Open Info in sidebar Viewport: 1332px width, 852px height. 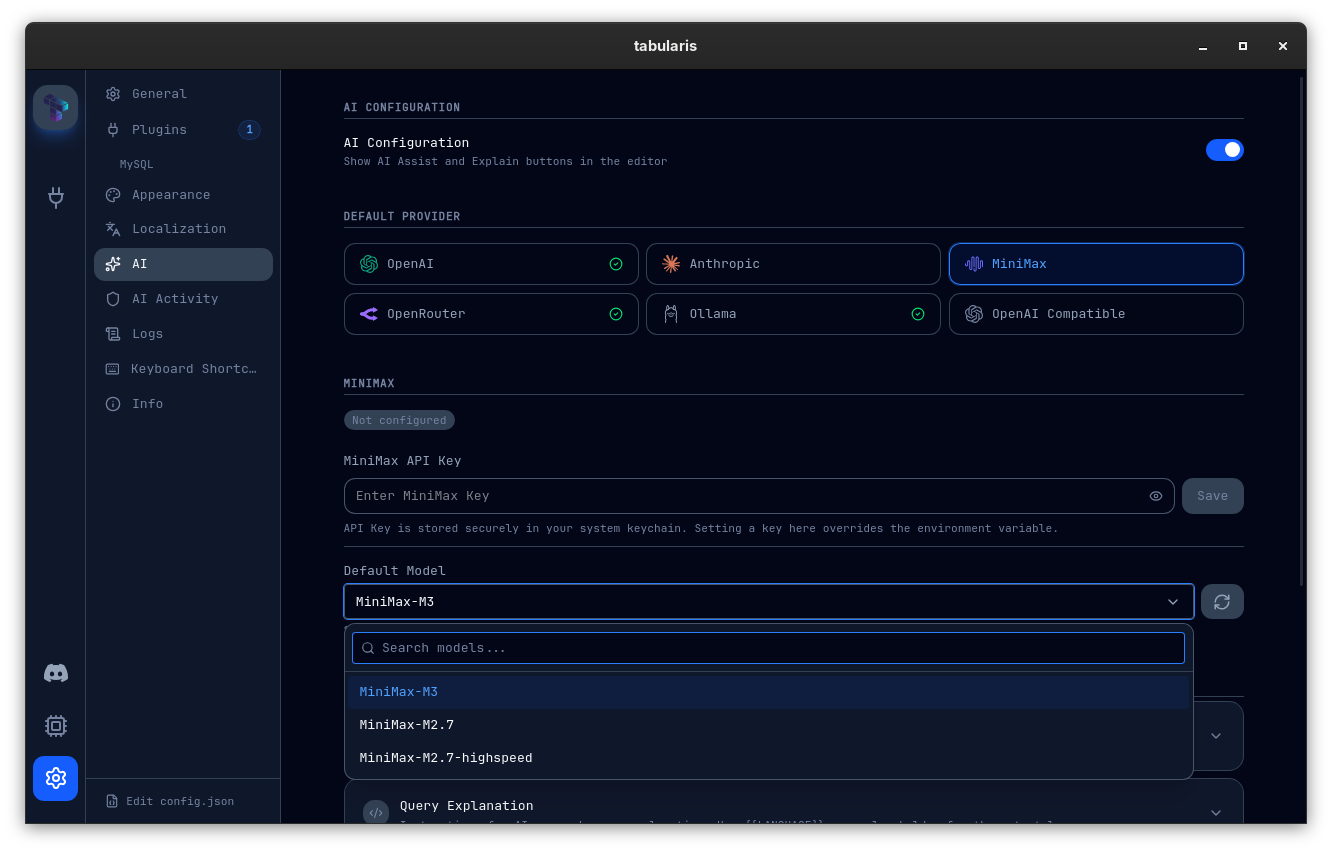pyautogui.click(x=183, y=404)
